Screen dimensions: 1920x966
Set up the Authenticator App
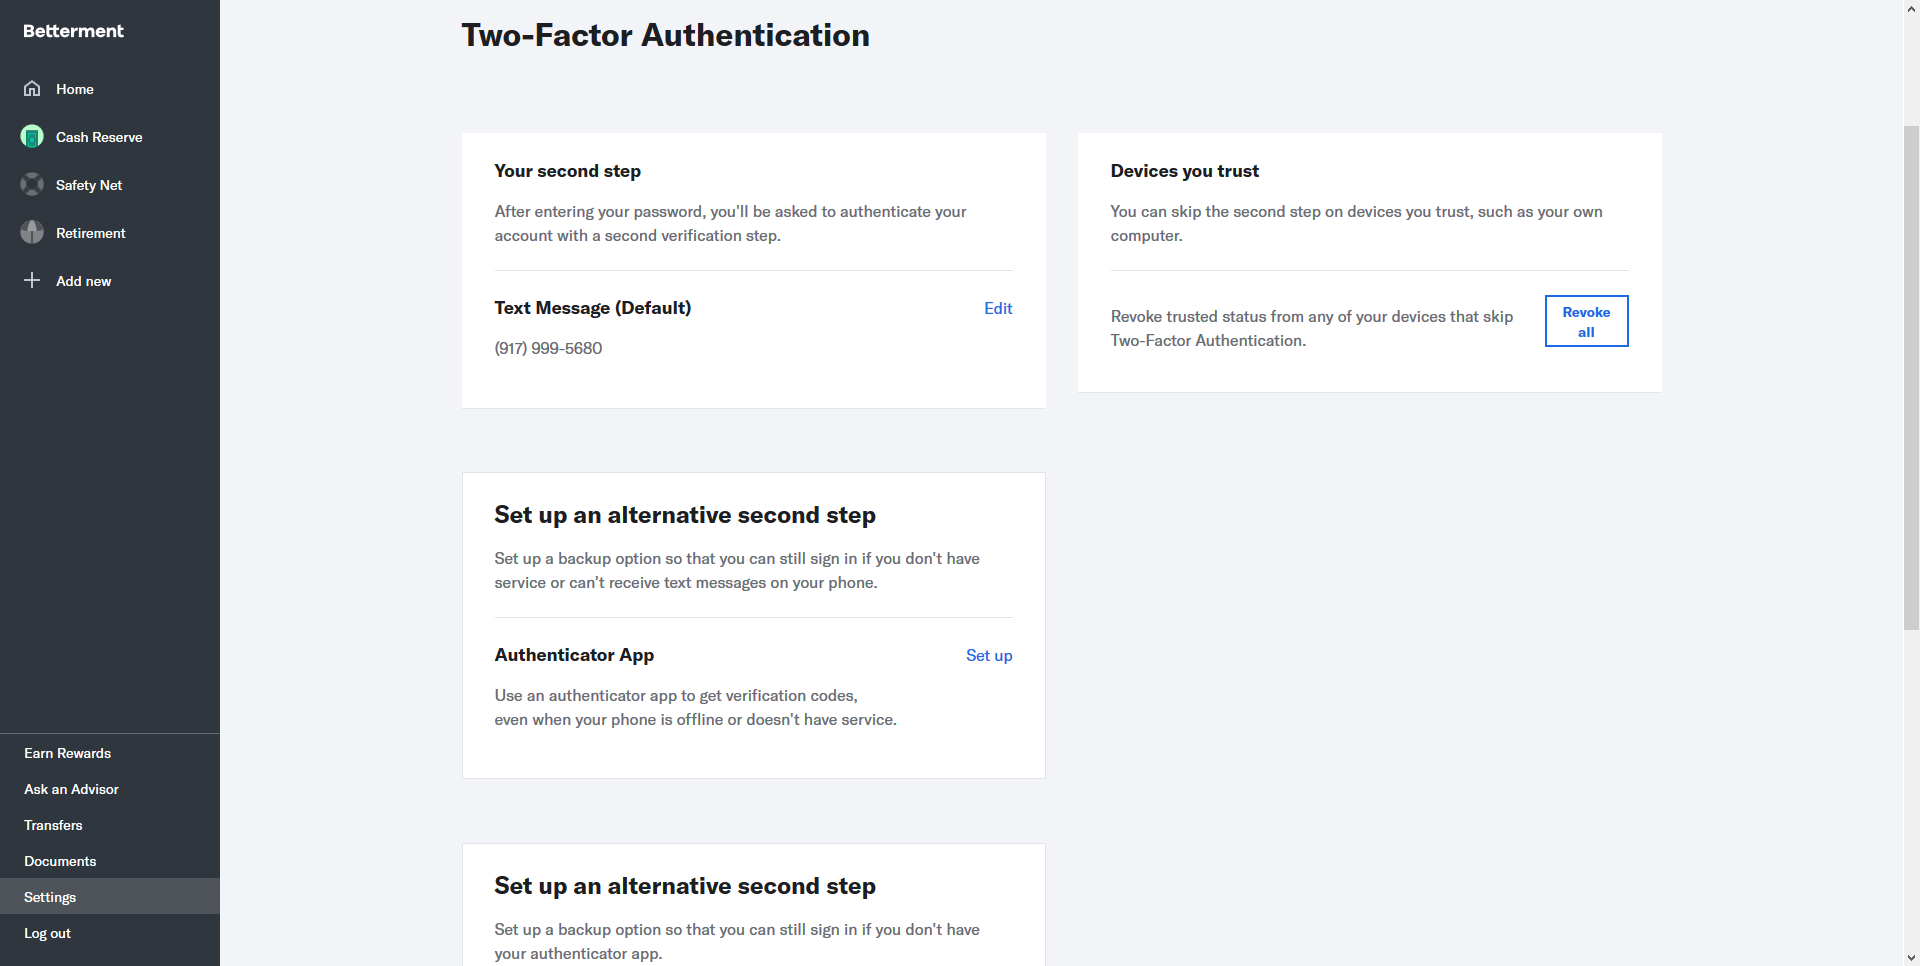click(x=989, y=655)
